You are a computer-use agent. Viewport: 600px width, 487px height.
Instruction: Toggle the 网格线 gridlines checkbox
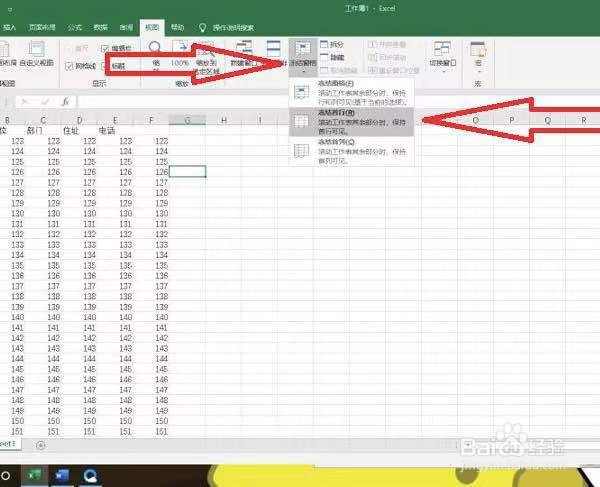pyautogui.click(x=80, y=66)
